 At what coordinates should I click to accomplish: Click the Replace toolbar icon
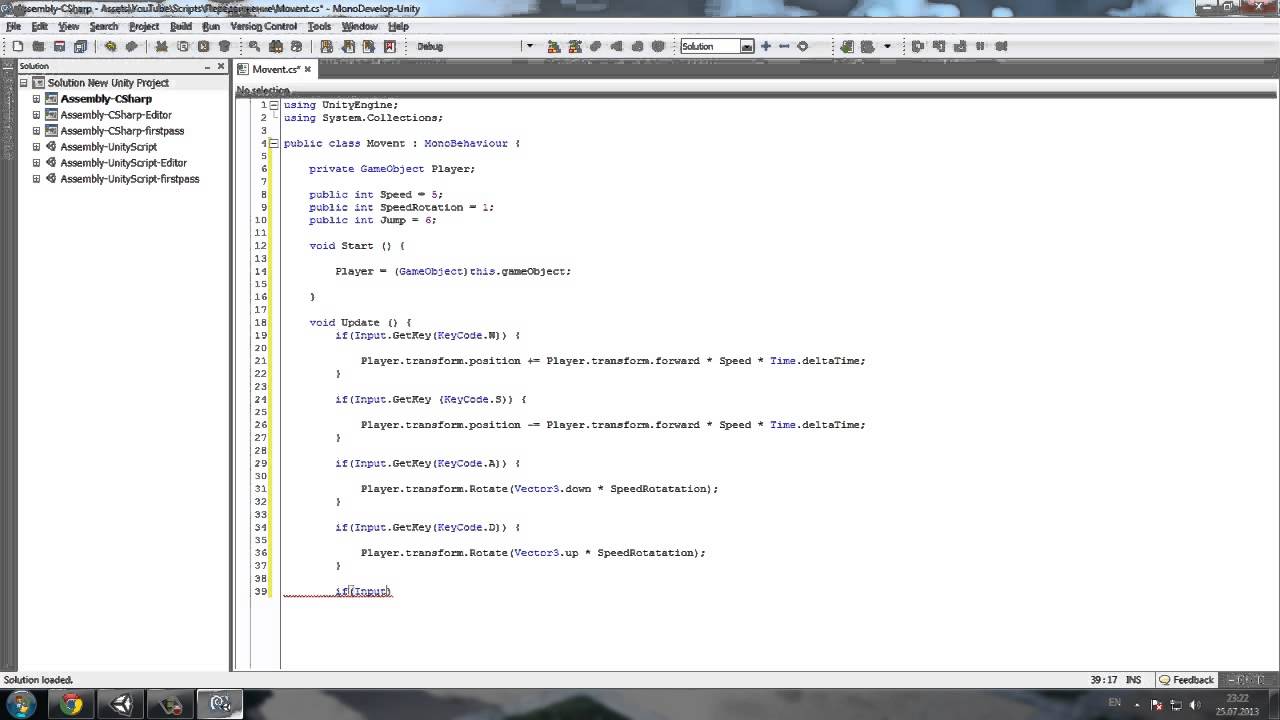coord(296,46)
